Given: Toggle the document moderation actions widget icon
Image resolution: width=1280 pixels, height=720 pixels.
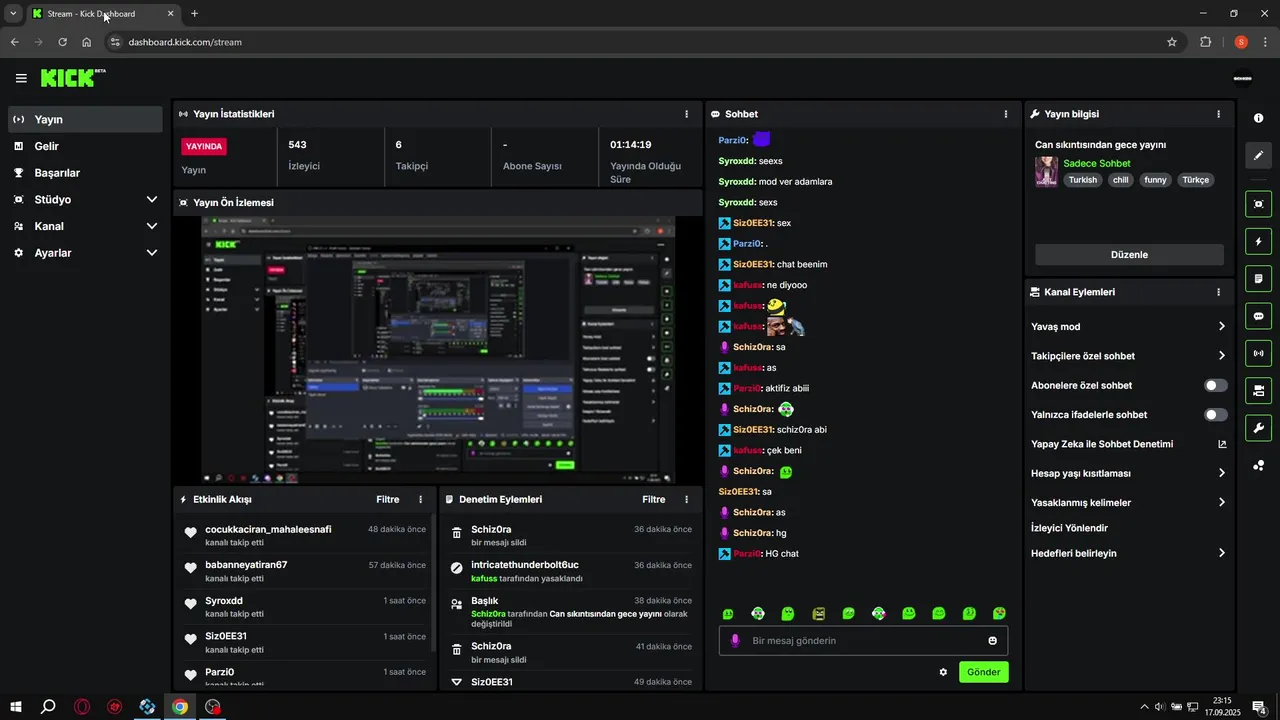Looking at the screenshot, I should click(1258, 278).
